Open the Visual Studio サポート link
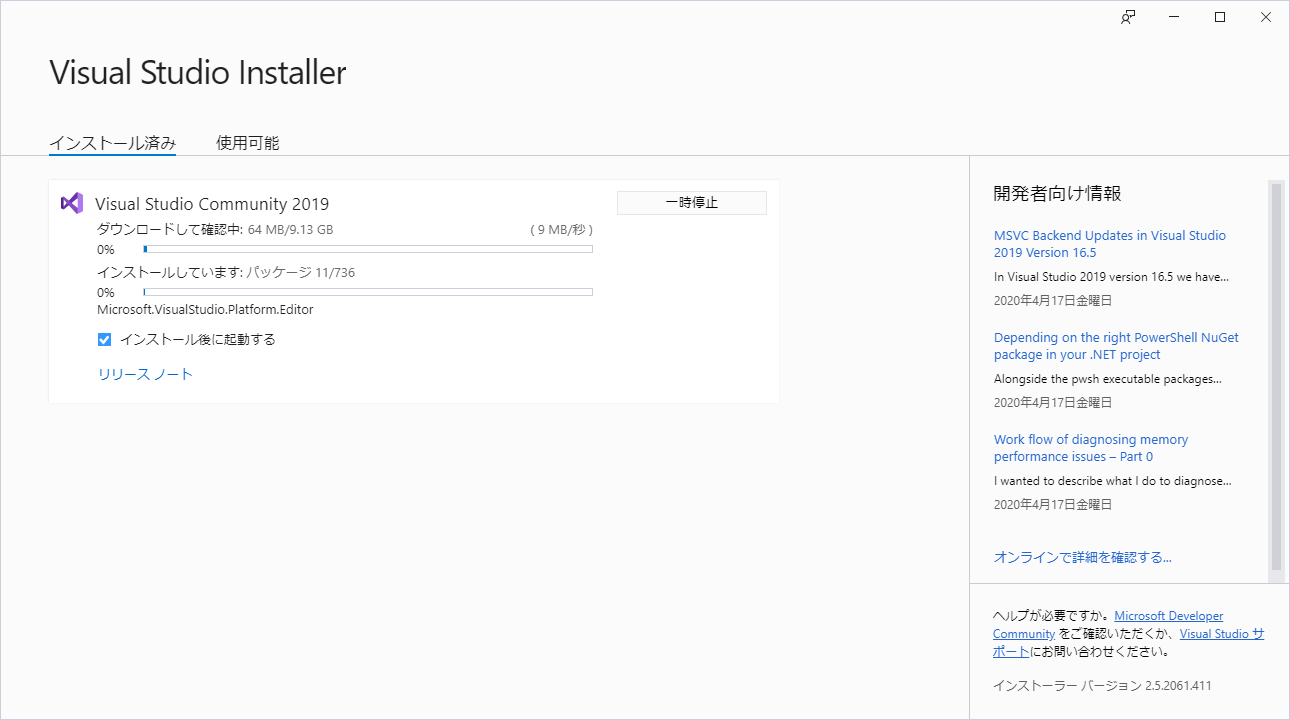This screenshot has height=720, width=1290. [1128, 642]
